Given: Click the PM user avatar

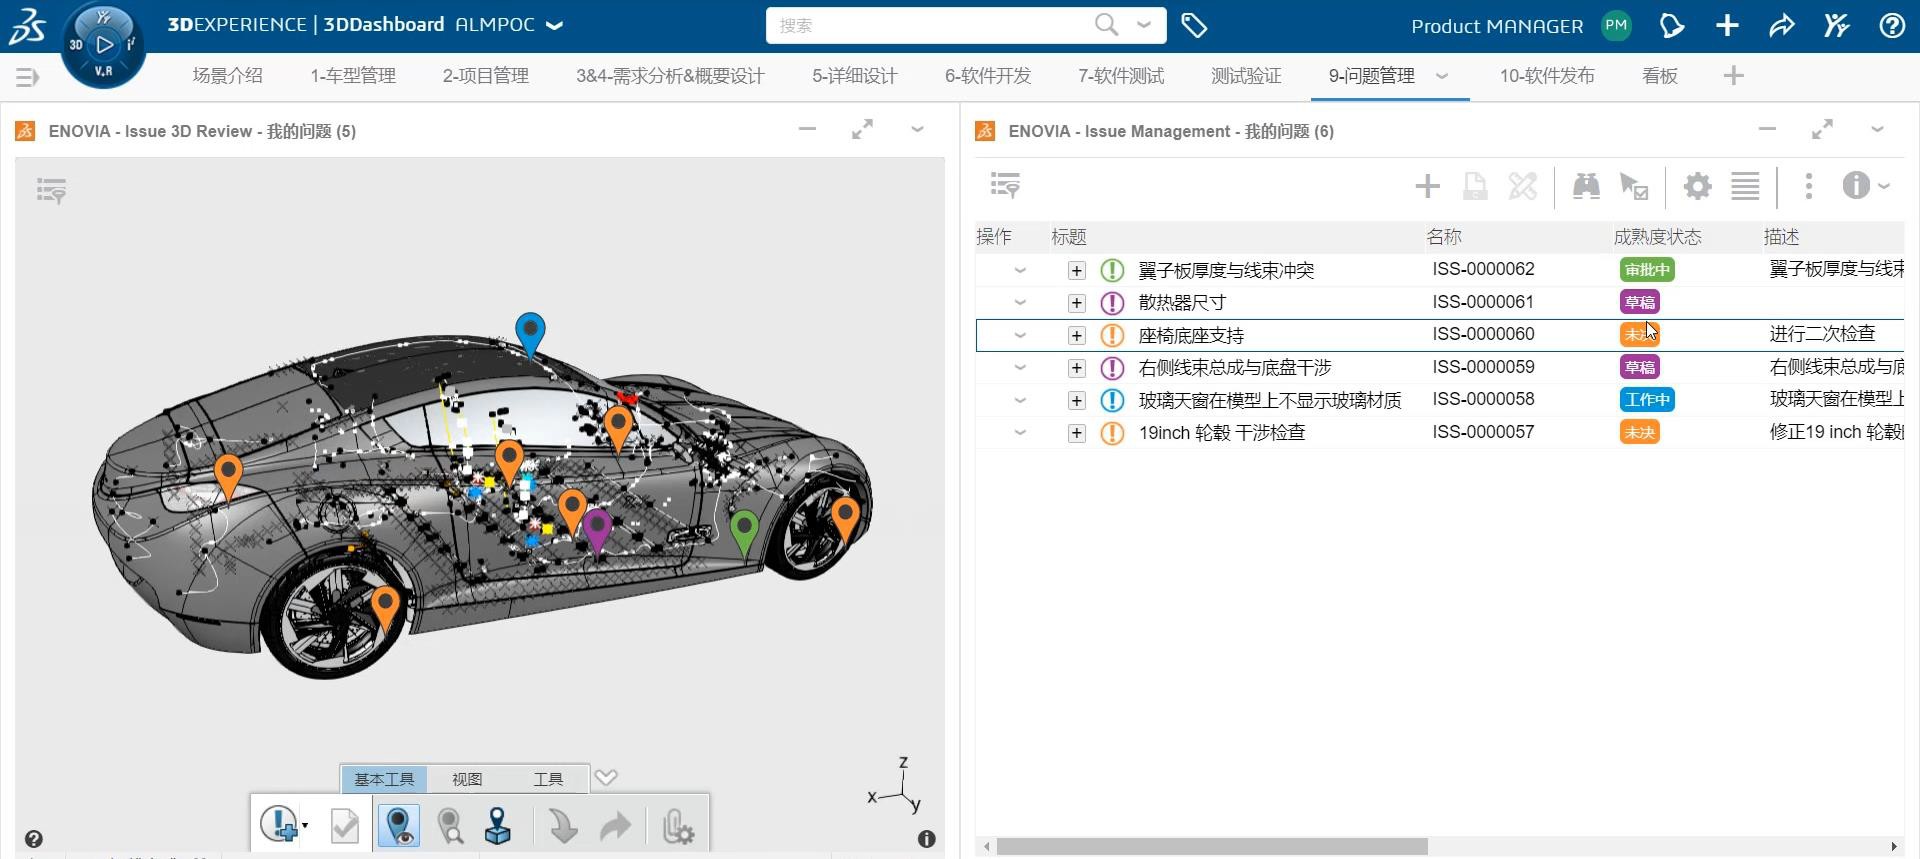Looking at the screenshot, I should [x=1616, y=26].
